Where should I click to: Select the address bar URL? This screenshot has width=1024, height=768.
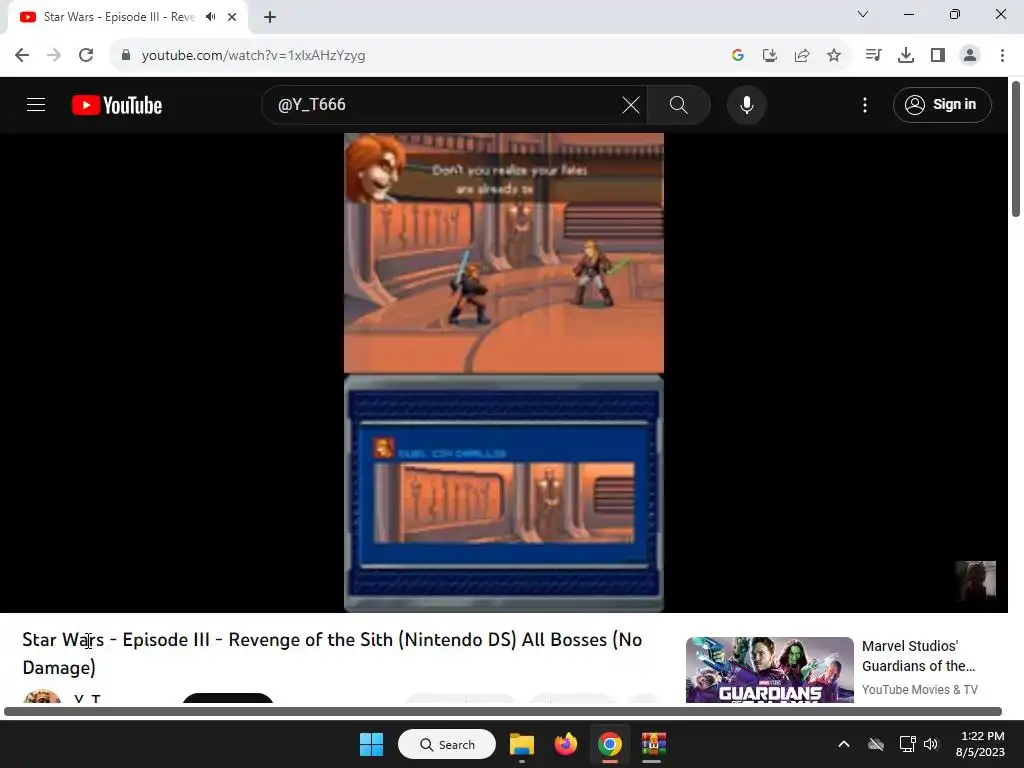(253, 56)
